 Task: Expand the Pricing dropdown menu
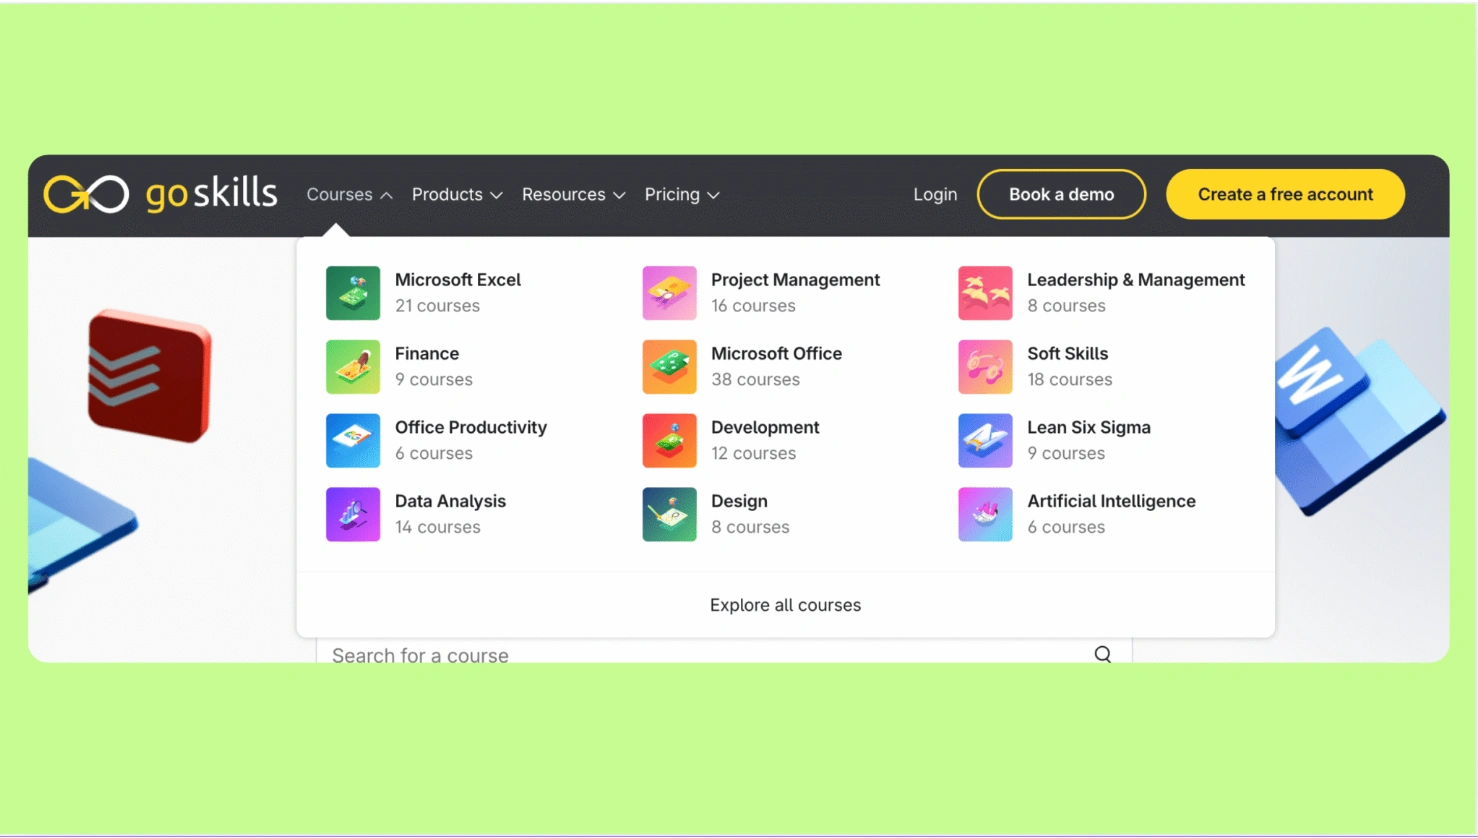tap(682, 194)
